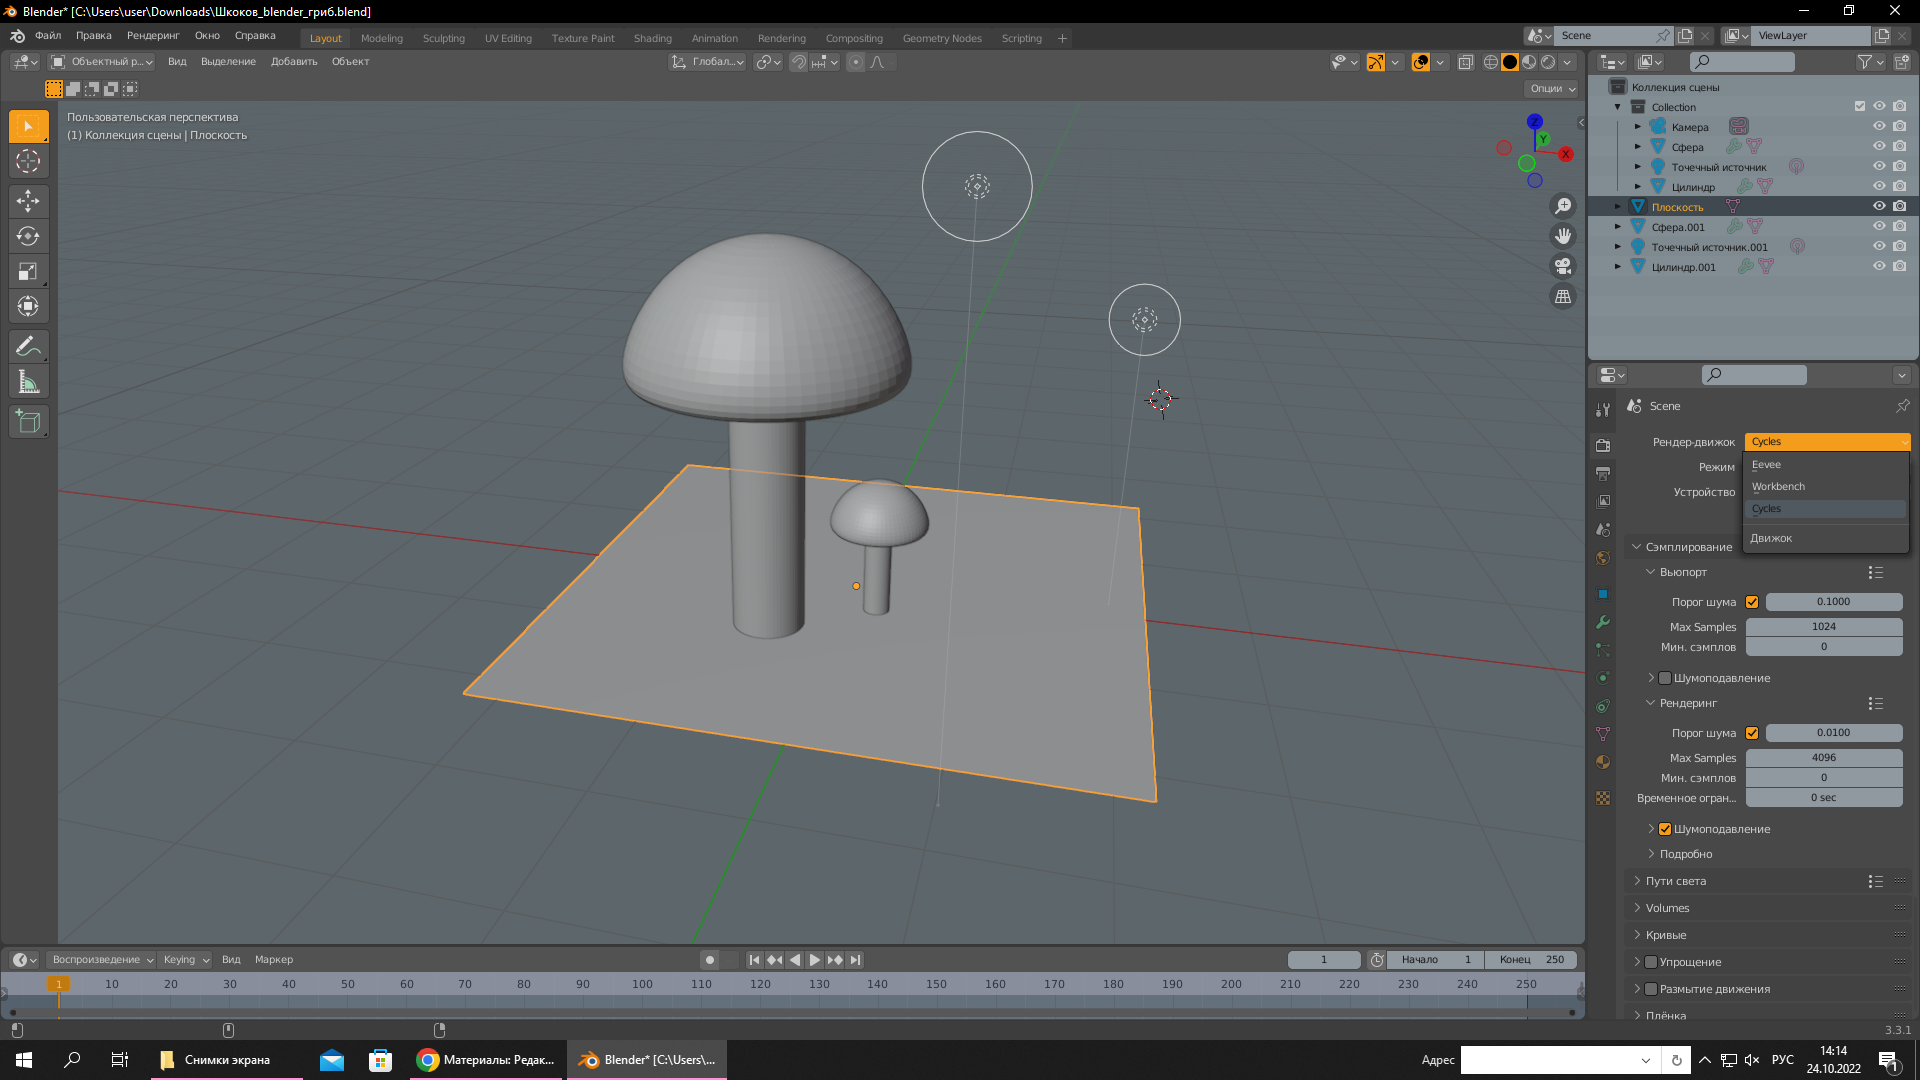Open the Material properties sphere tab
Image resolution: width=1920 pixels, height=1080 pixels.
(x=1603, y=762)
